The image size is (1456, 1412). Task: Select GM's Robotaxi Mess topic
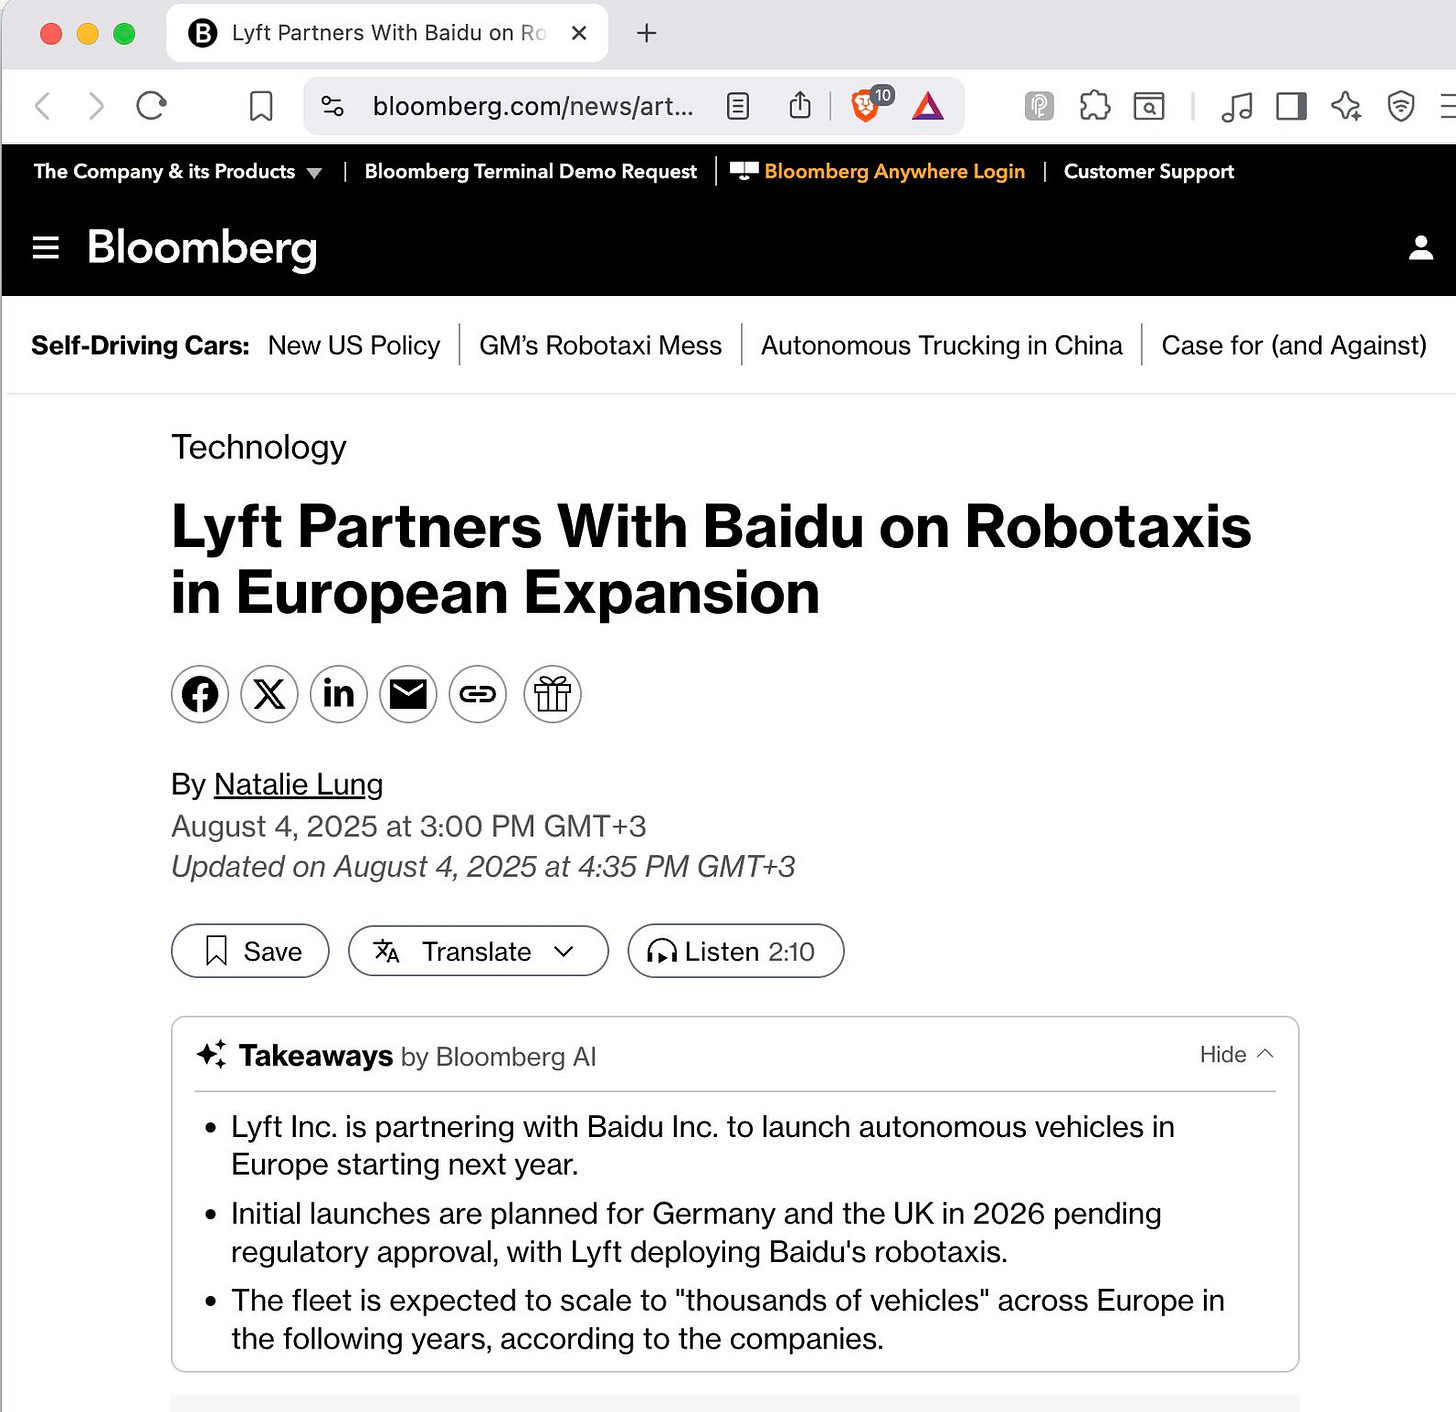[x=600, y=345]
